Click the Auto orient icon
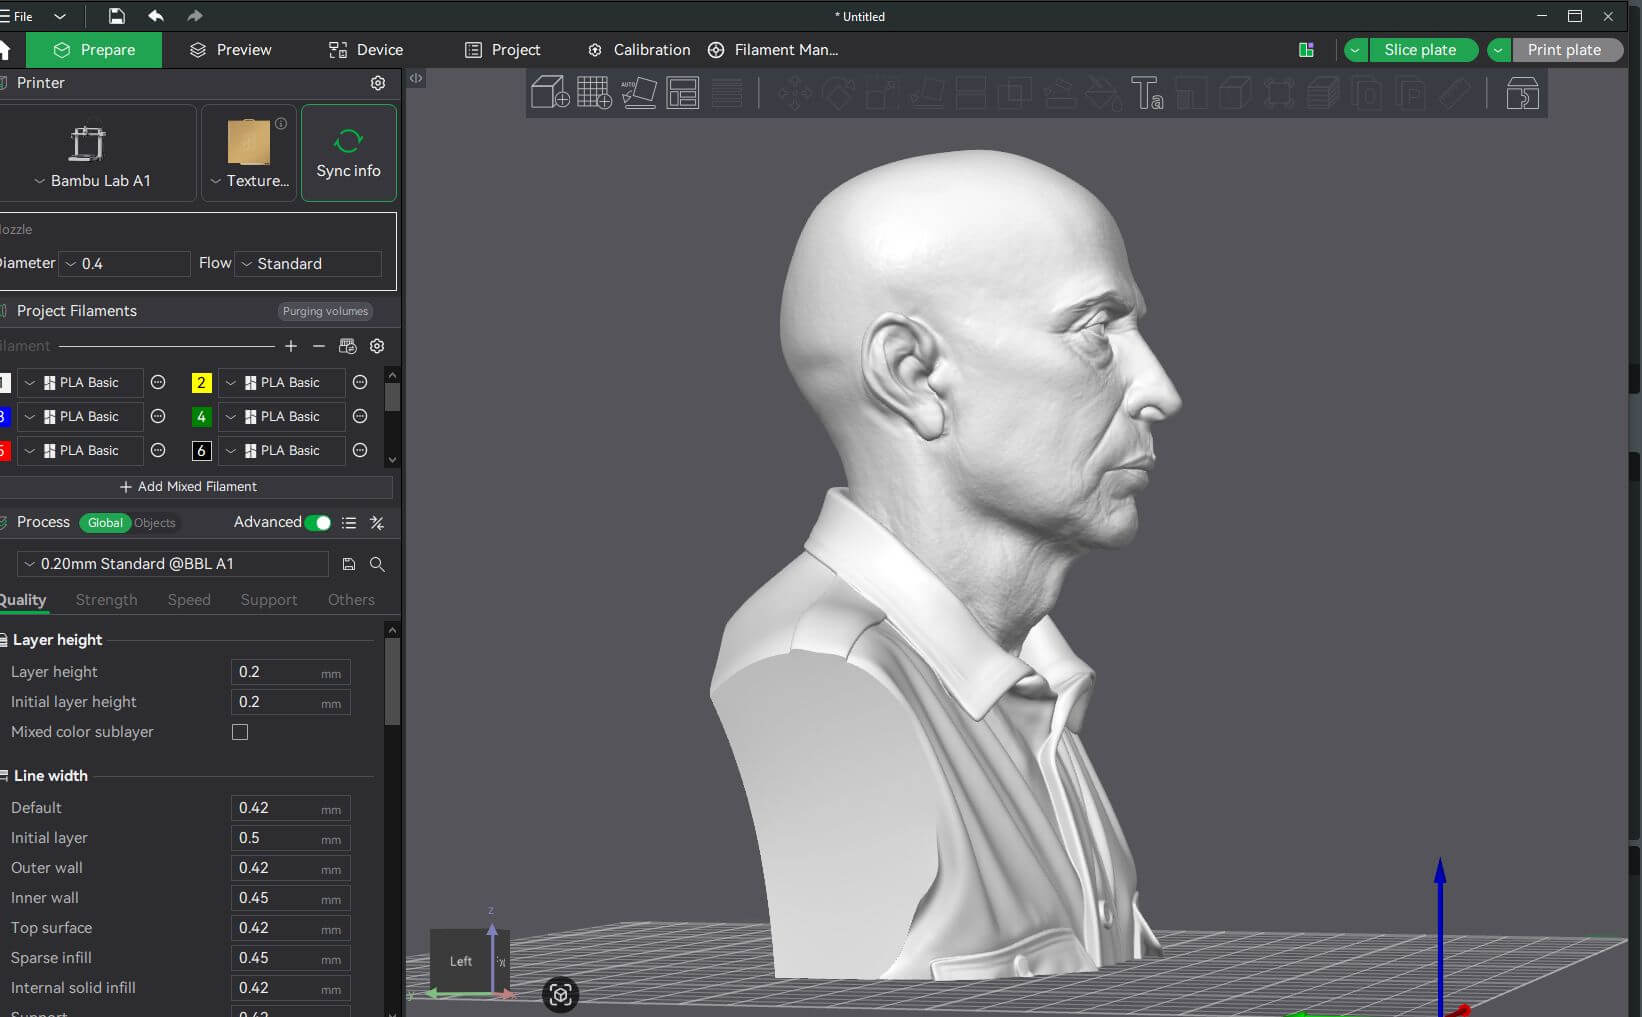This screenshot has height=1017, width=1642. click(639, 93)
